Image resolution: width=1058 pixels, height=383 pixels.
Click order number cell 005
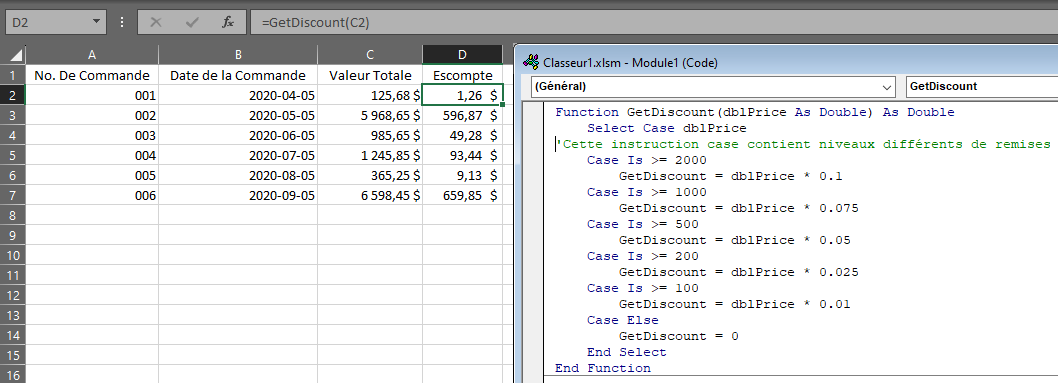pos(92,175)
